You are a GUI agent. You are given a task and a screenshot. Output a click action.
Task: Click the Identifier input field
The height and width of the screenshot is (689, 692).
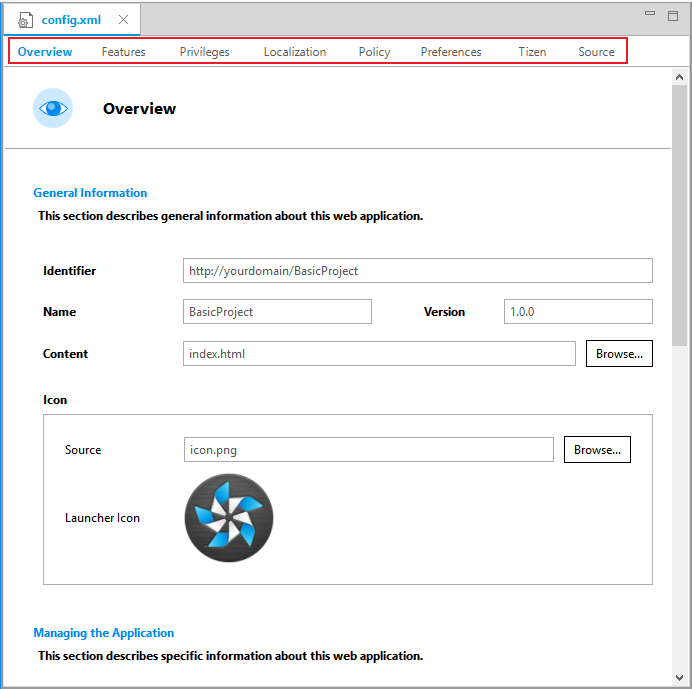417,271
